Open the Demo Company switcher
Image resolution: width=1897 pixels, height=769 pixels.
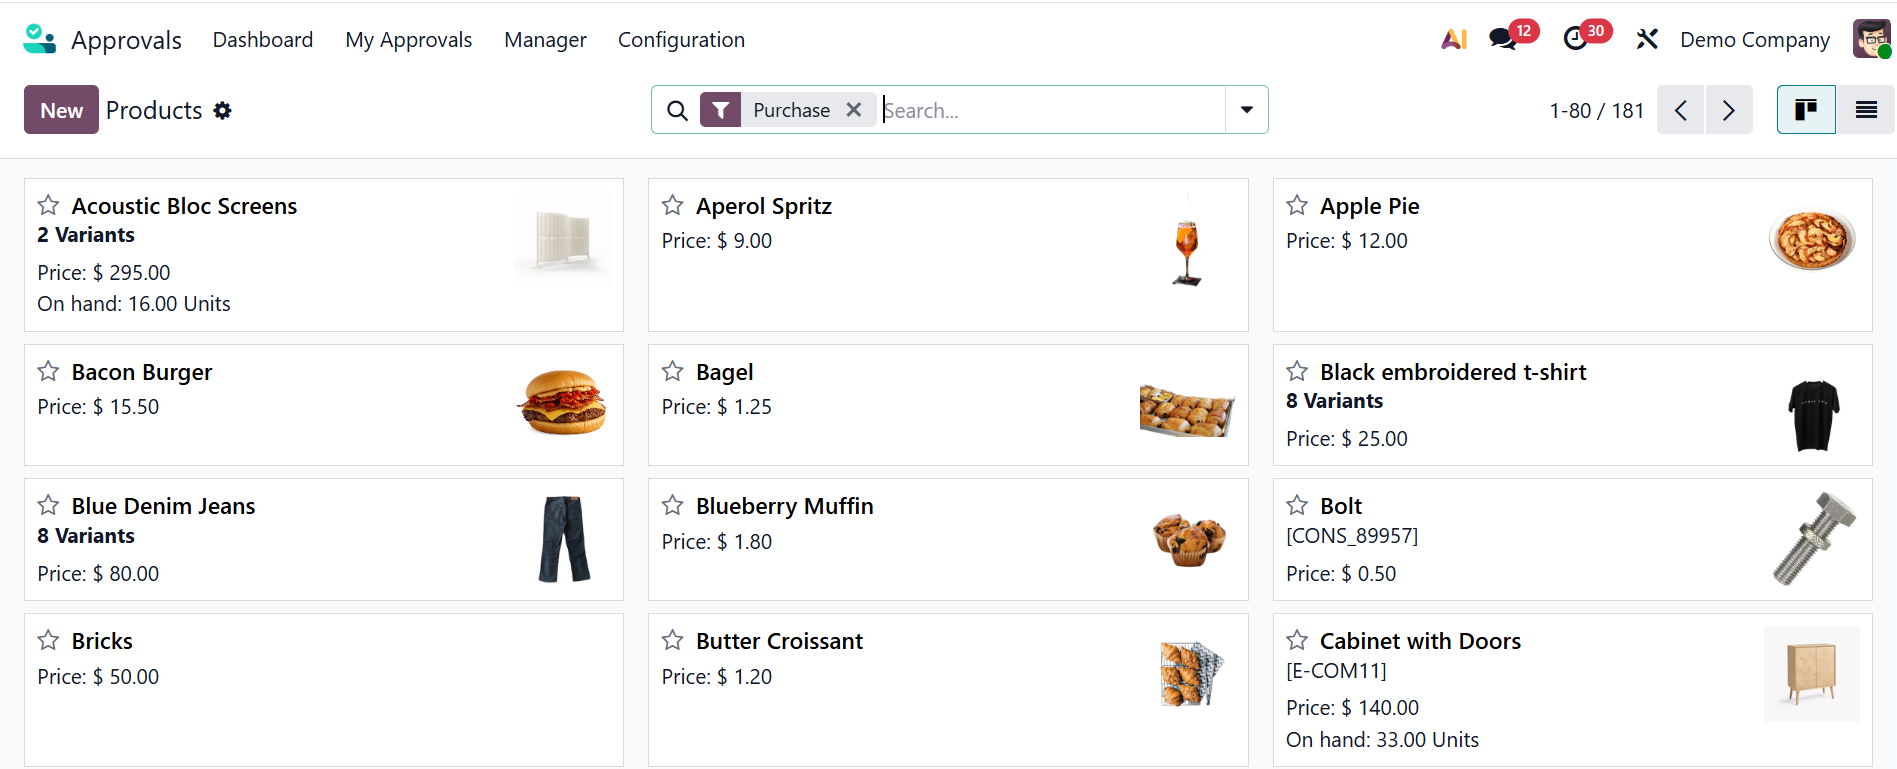(x=1754, y=40)
